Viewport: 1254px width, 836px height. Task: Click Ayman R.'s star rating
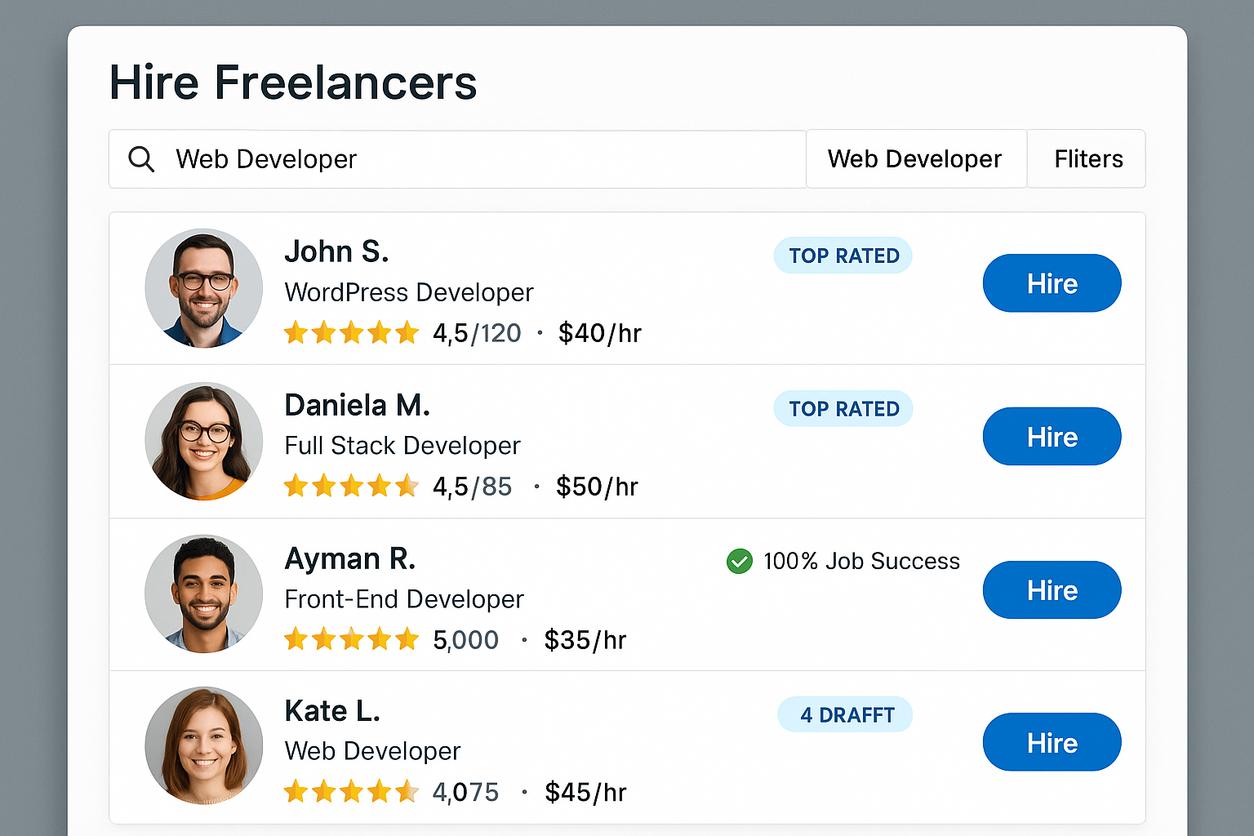[x=351, y=640]
